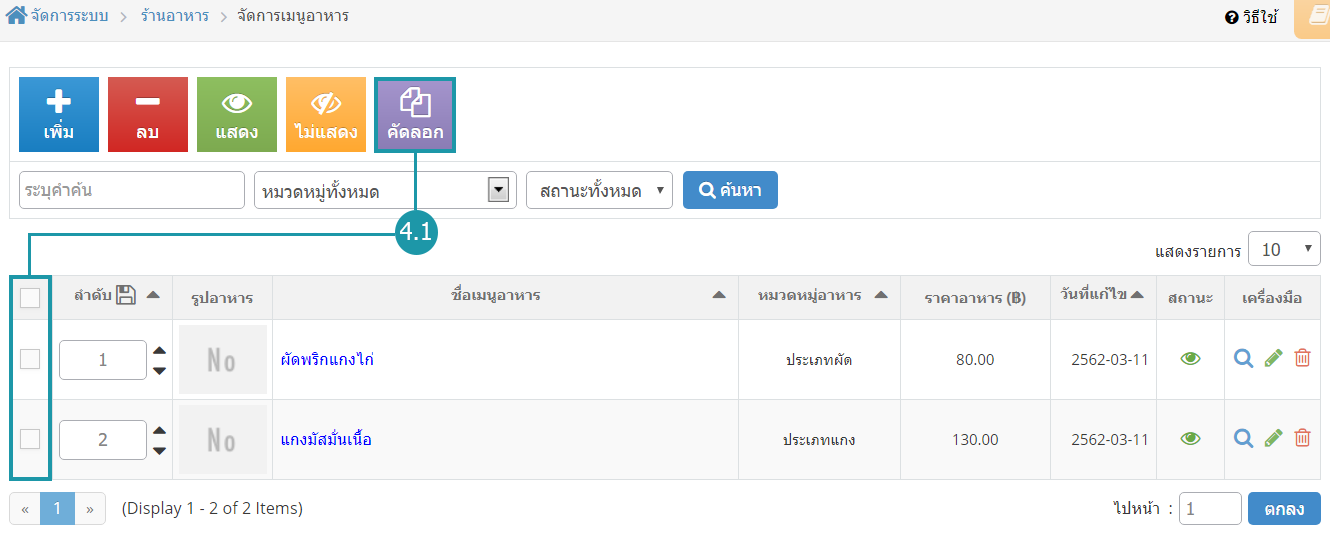Click the blue เพิ่ม add button

(x=59, y=115)
